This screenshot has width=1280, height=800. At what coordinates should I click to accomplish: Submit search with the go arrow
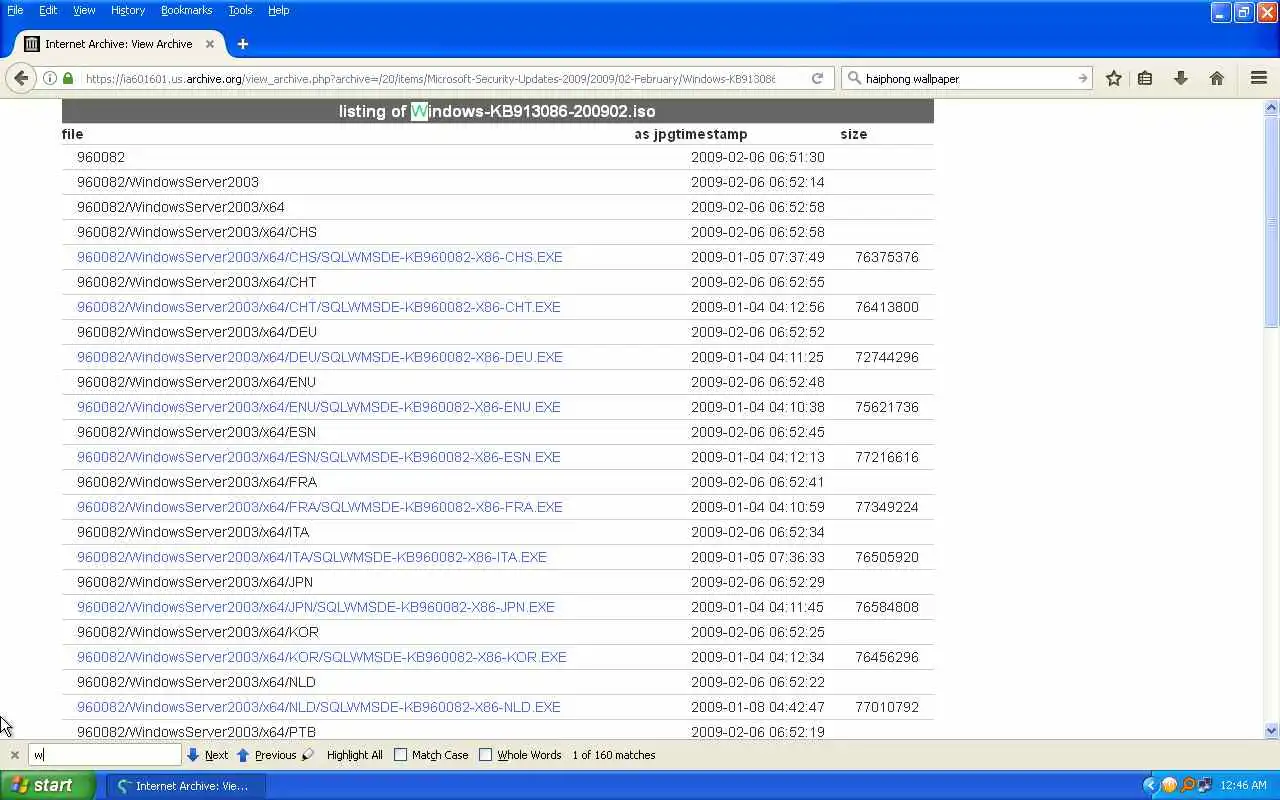point(1082,78)
